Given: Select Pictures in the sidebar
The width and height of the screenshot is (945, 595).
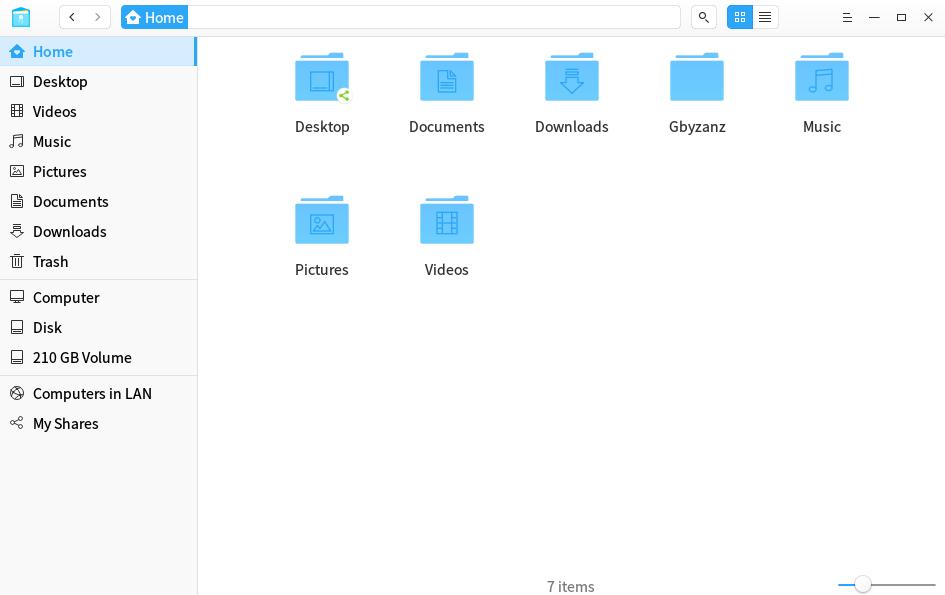Looking at the screenshot, I should (98, 172).
